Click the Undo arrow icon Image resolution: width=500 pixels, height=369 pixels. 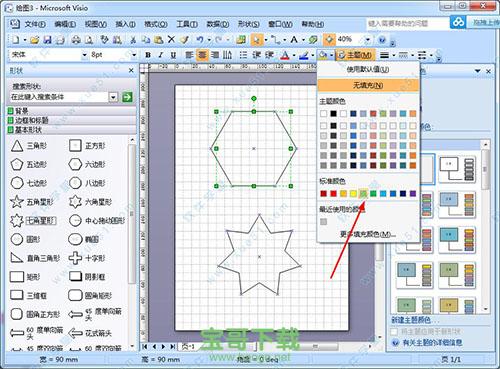coord(200,40)
